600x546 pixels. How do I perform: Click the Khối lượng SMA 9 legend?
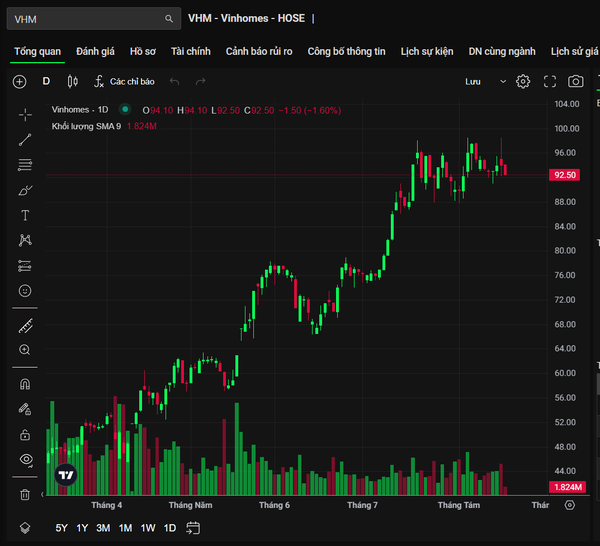pos(86,126)
